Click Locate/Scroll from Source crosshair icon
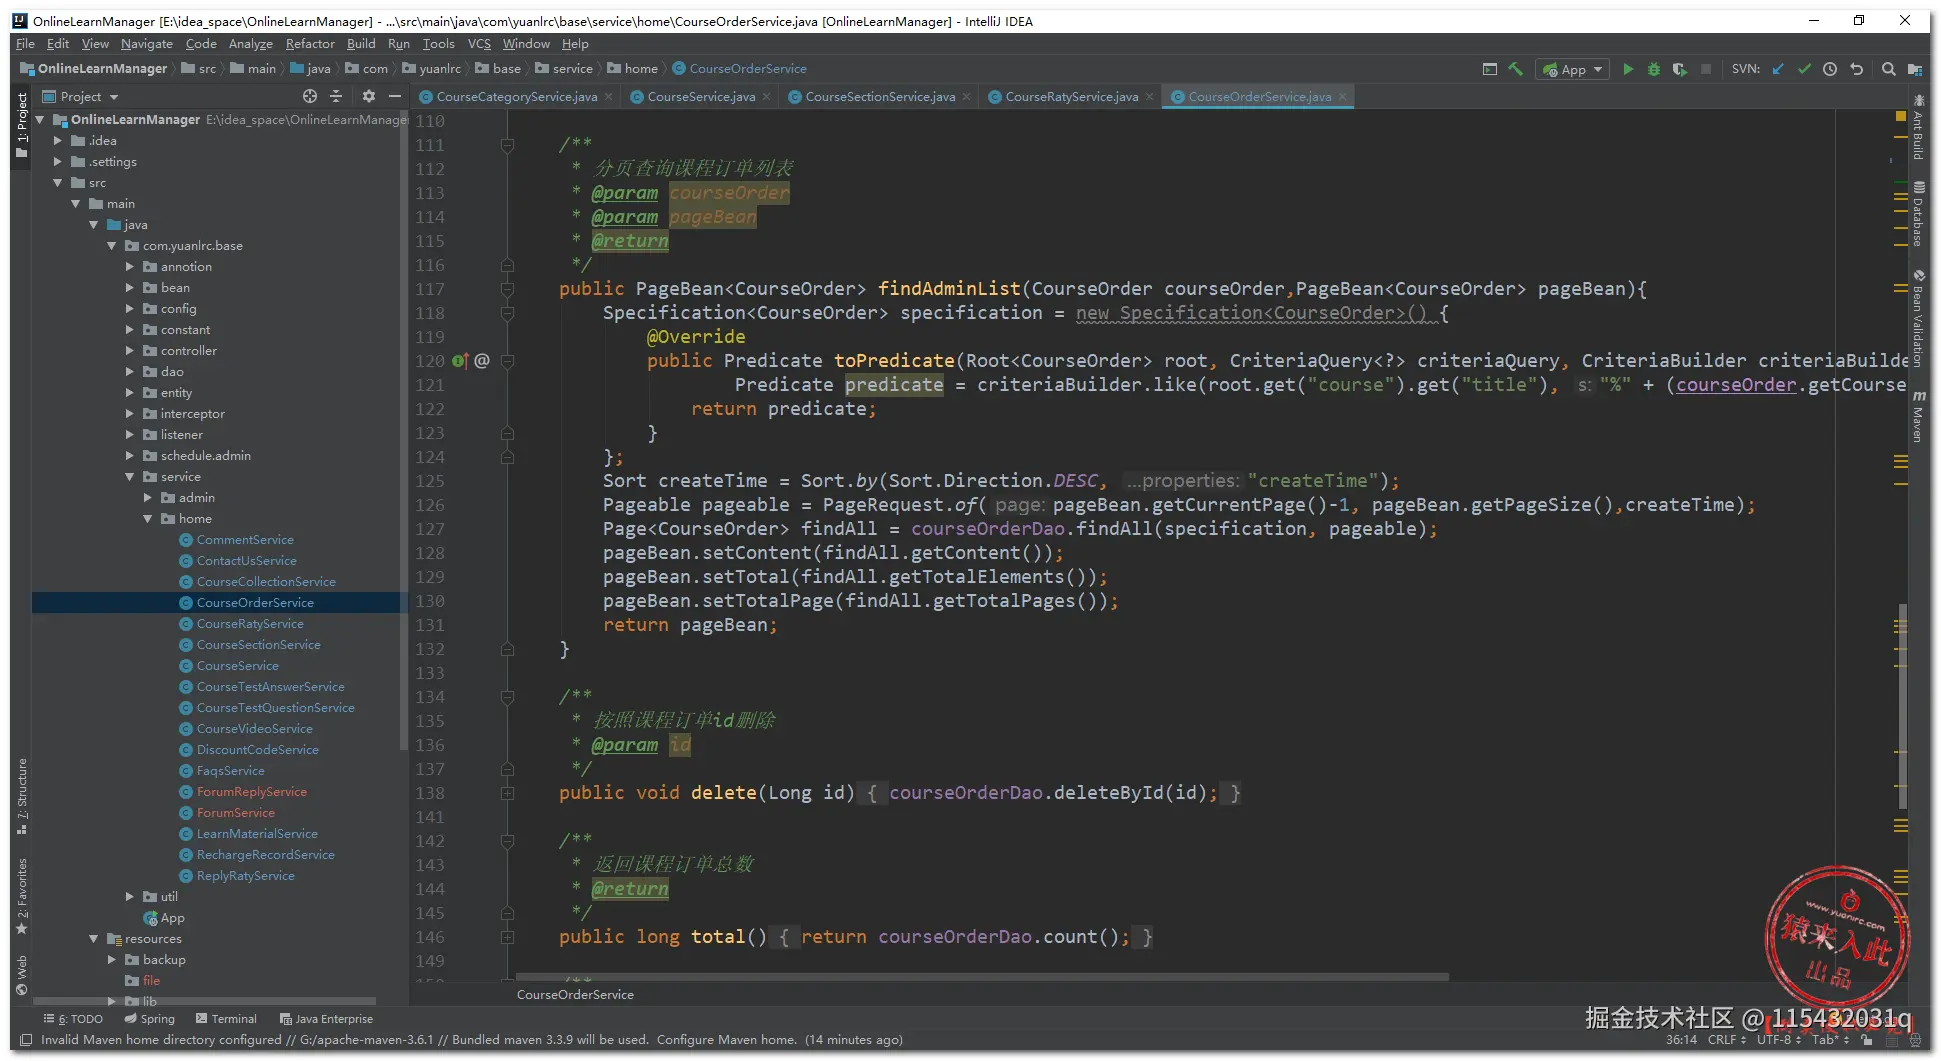This screenshot has width=1941, height=1061. [x=310, y=96]
